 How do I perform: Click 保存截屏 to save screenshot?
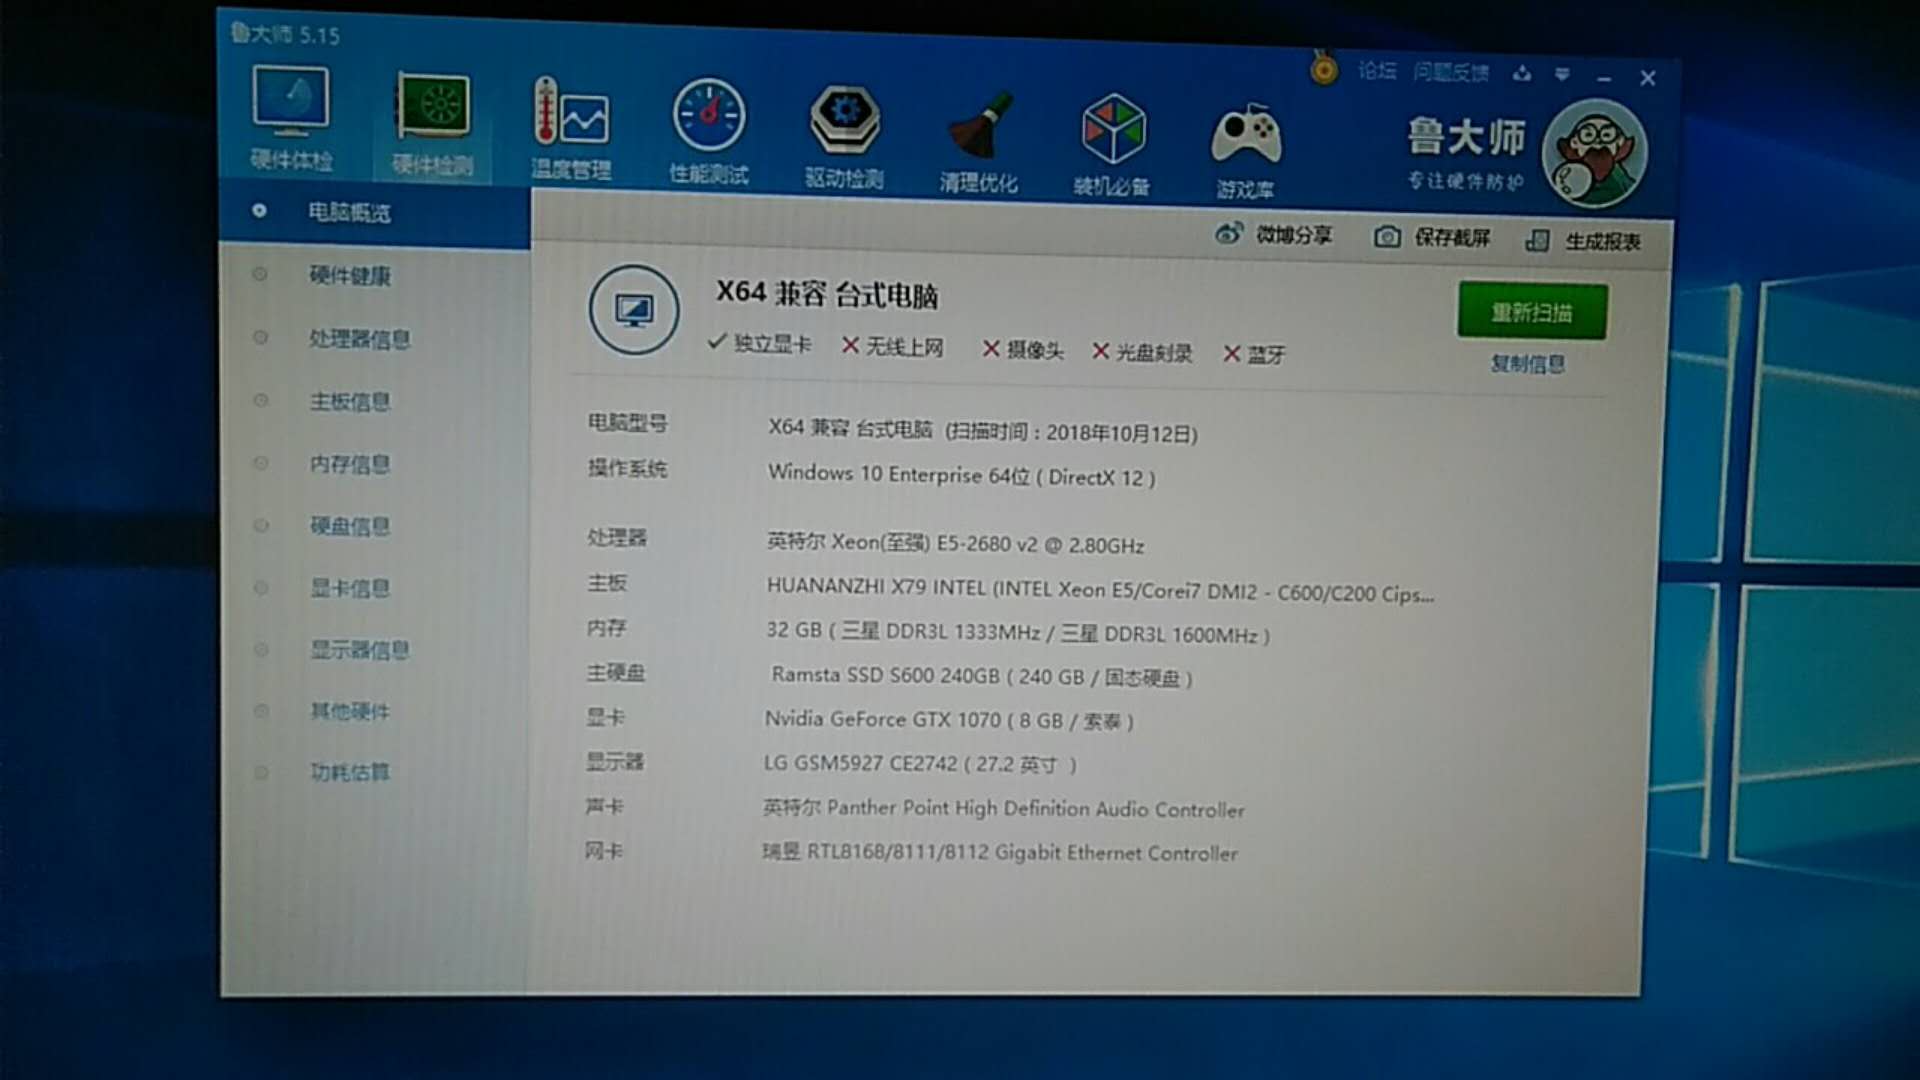tap(1431, 237)
